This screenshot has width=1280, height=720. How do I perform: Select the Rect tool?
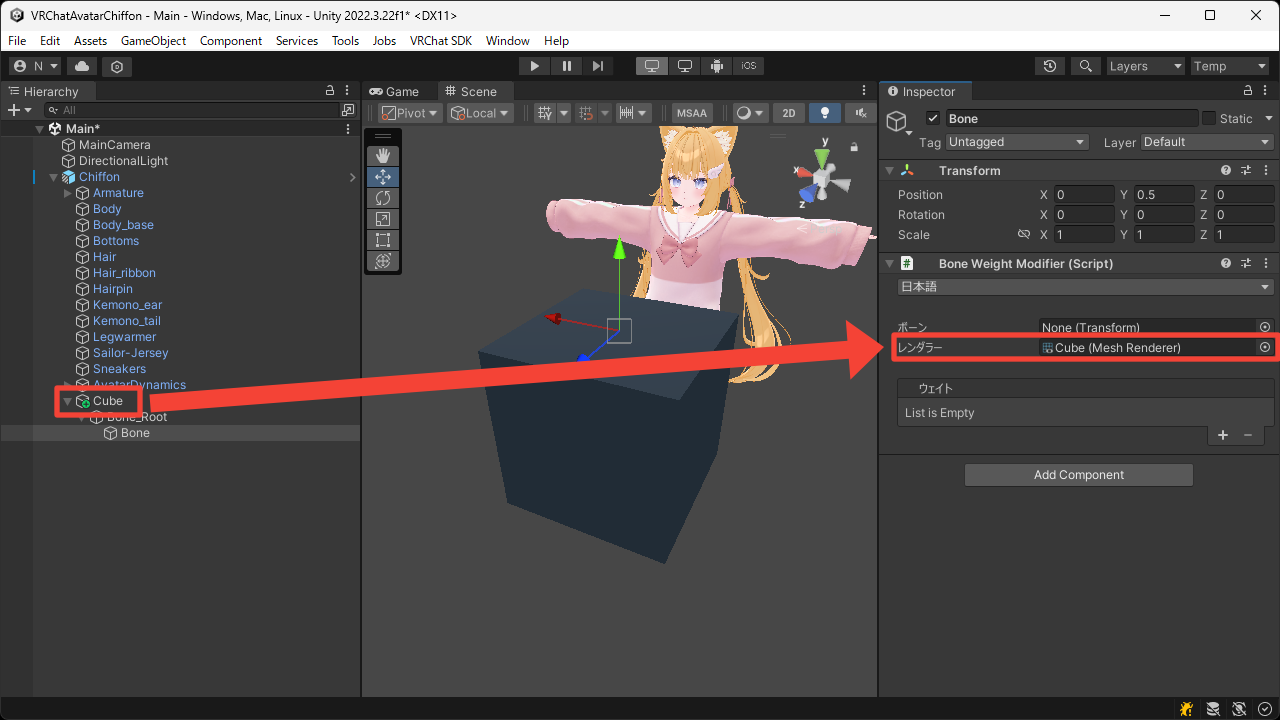pos(383,240)
